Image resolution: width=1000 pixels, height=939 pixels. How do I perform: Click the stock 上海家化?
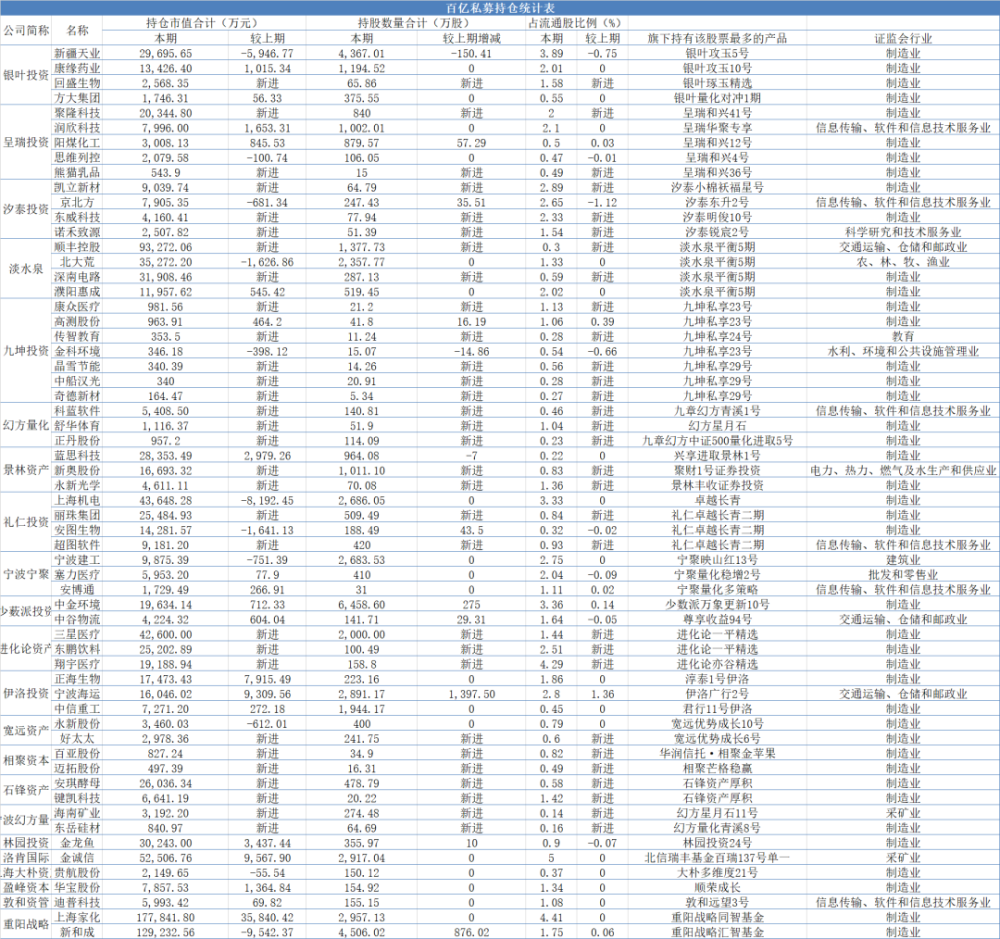[x=77, y=917]
